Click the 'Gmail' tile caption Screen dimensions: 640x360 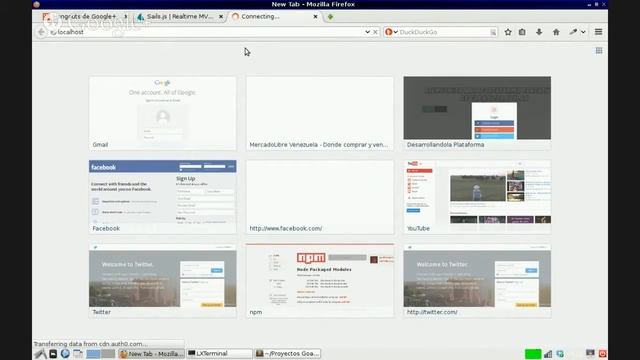[100, 144]
